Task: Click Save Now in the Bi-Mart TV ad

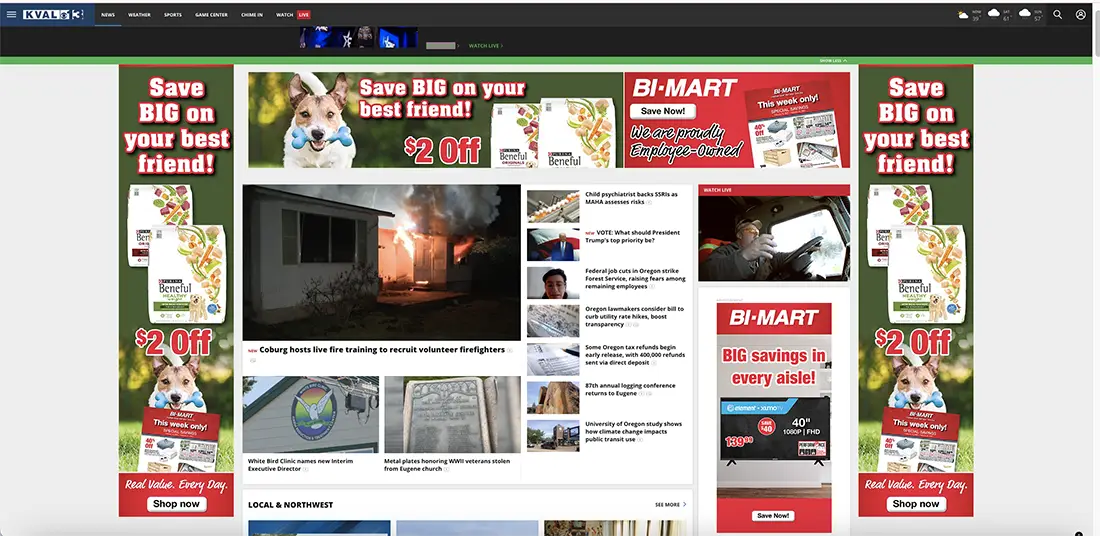Action: click(773, 516)
